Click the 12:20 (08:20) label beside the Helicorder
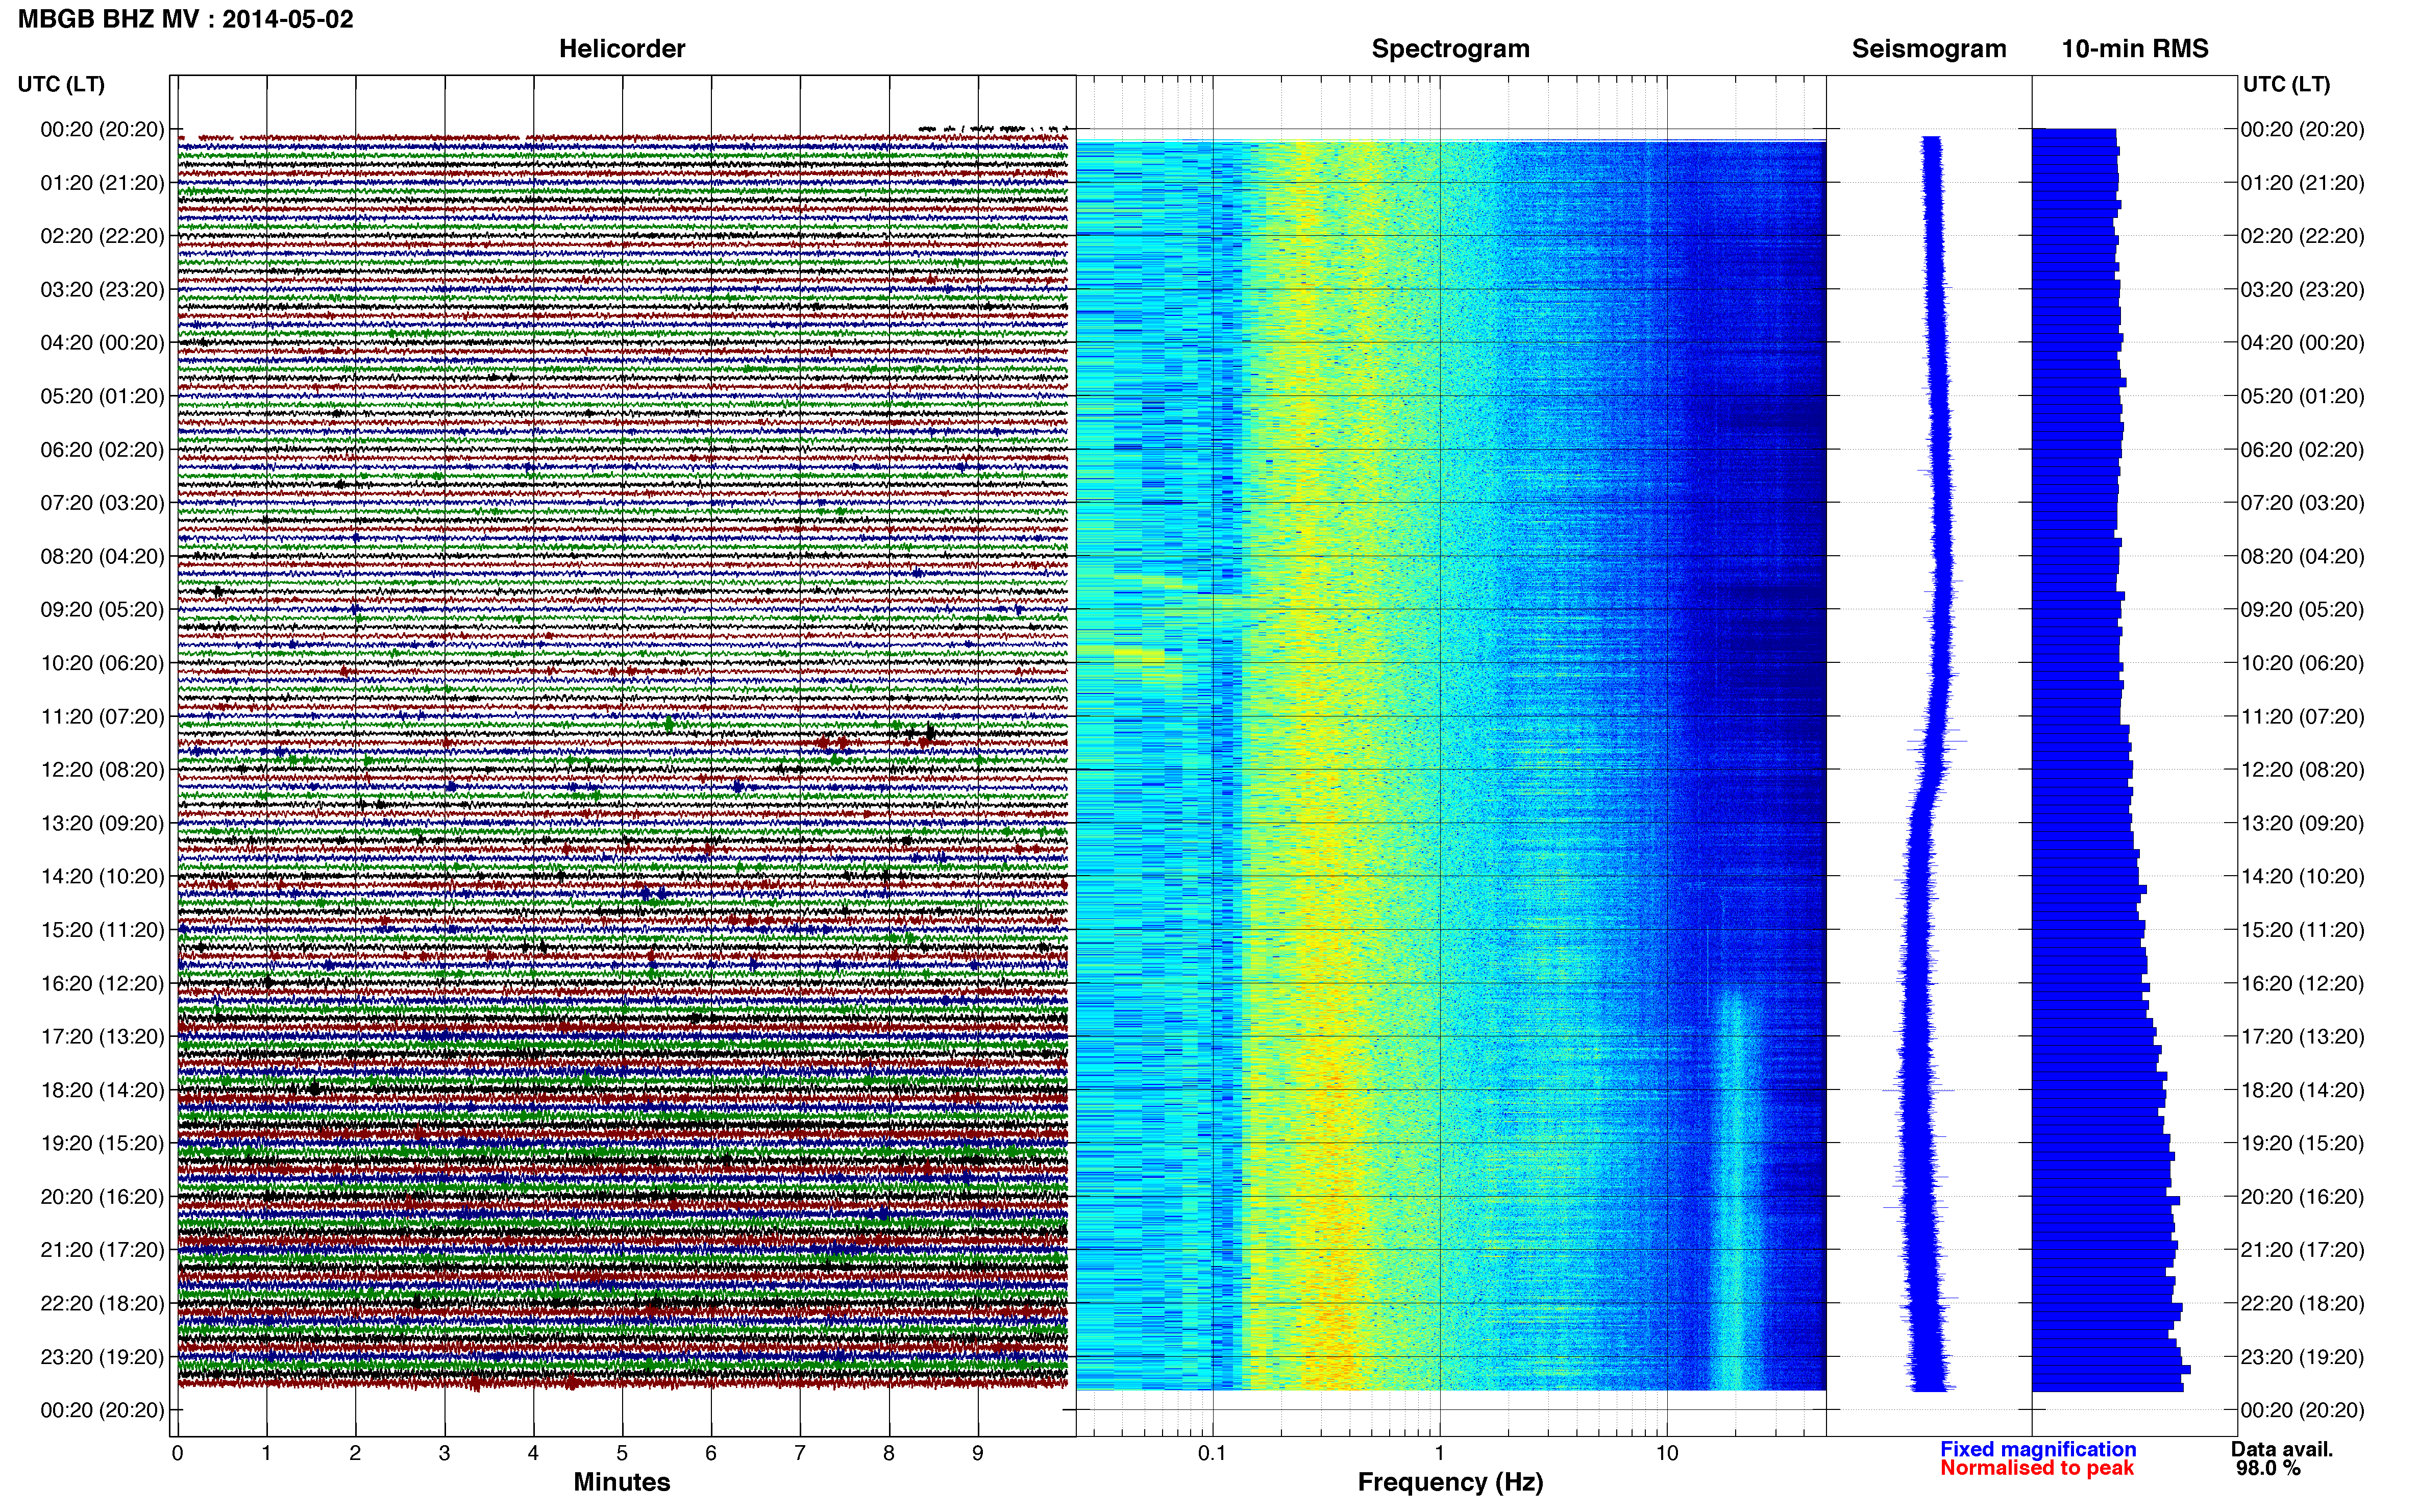This screenshot has width=2419, height=1512. [102, 770]
